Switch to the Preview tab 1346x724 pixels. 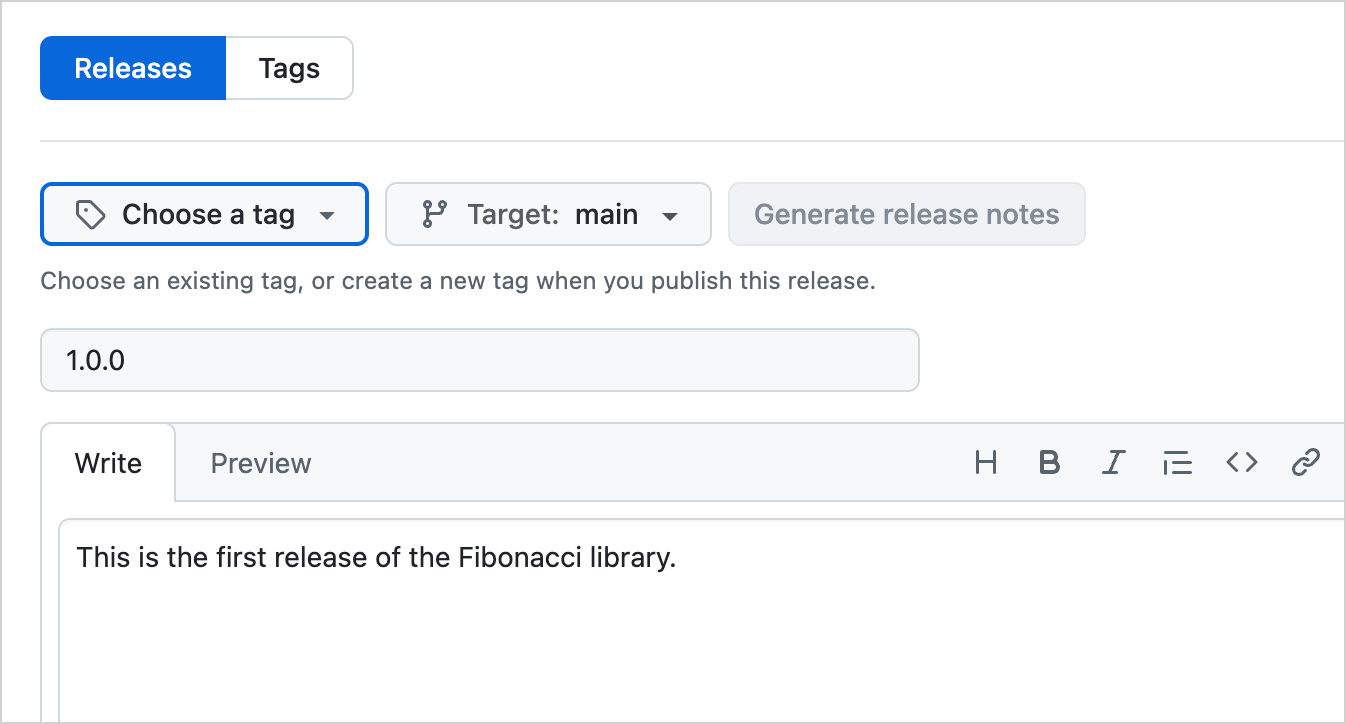tap(260, 462)
